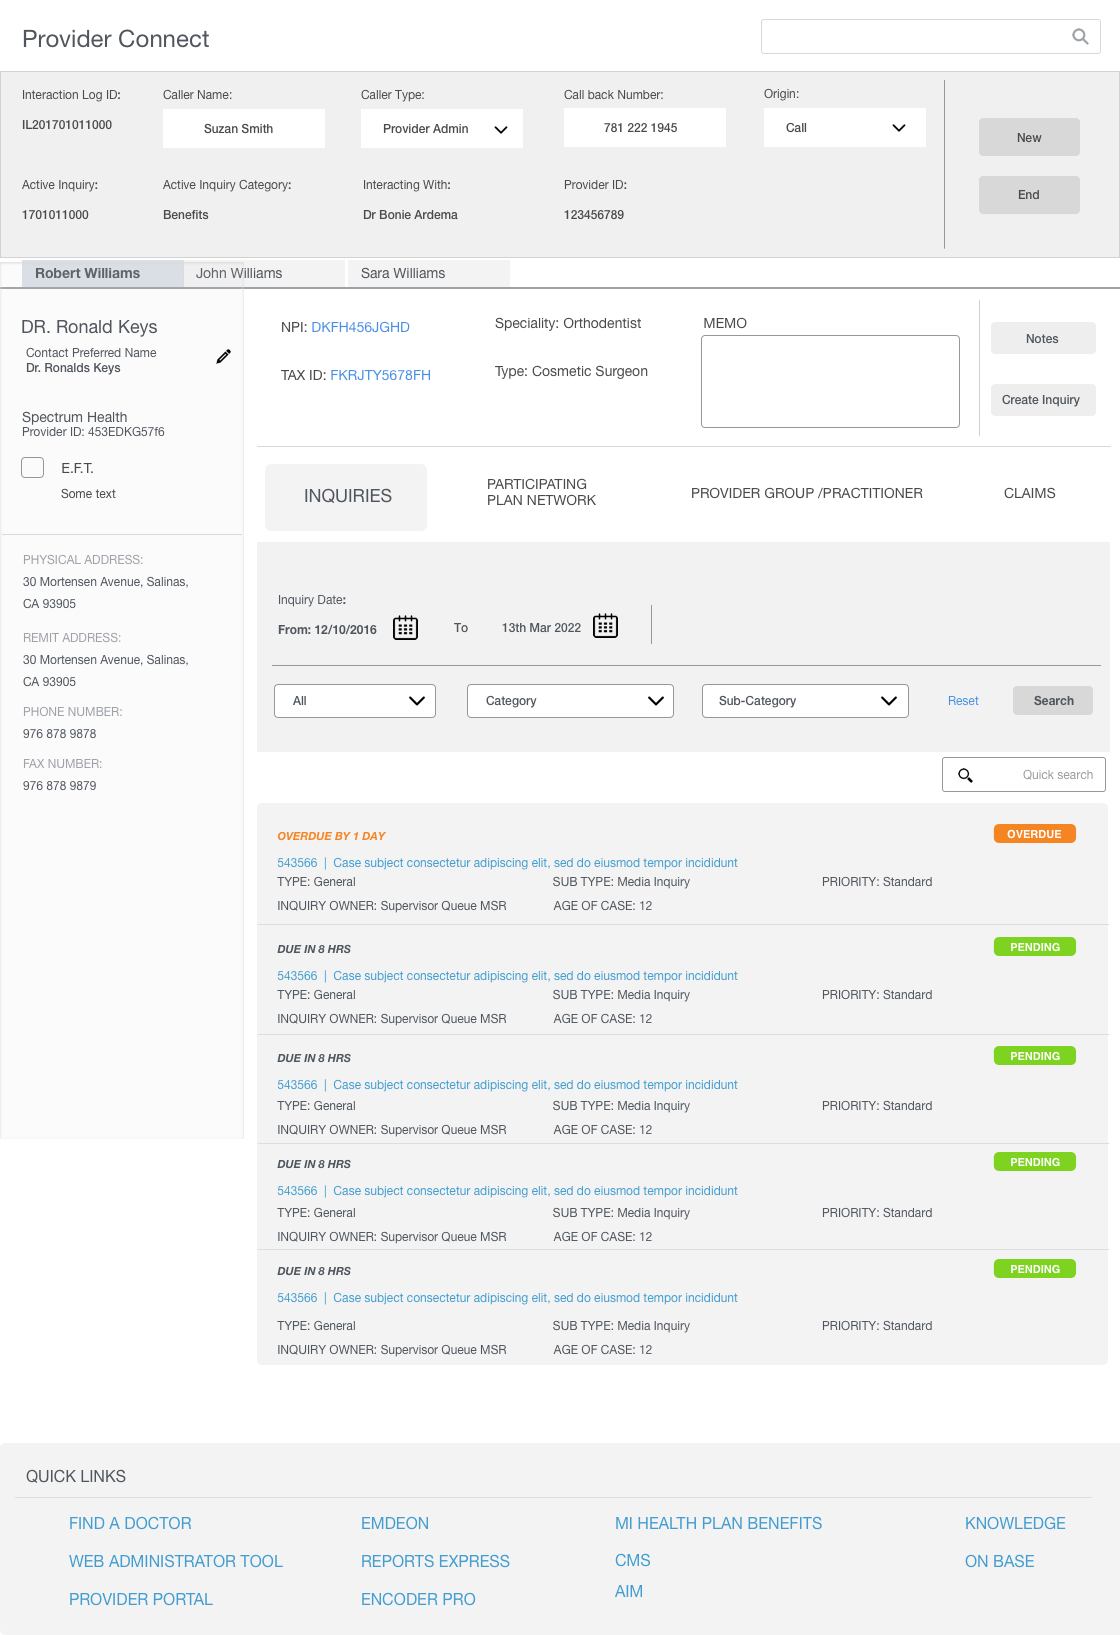Select Participating Plan Network tab

click(541, 492)
